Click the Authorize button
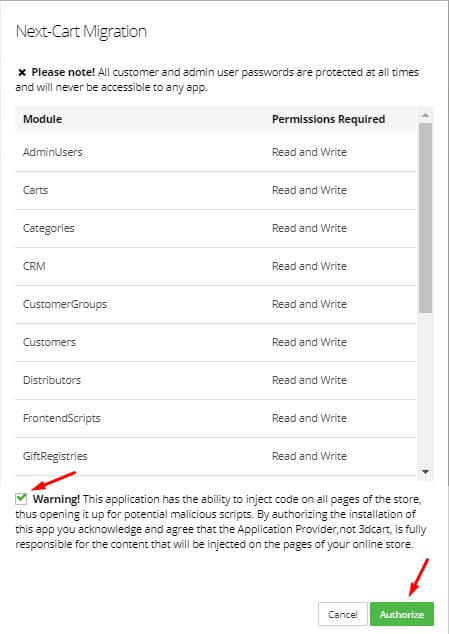This screenshot has height=634, width=449. [x=402, y=614]
